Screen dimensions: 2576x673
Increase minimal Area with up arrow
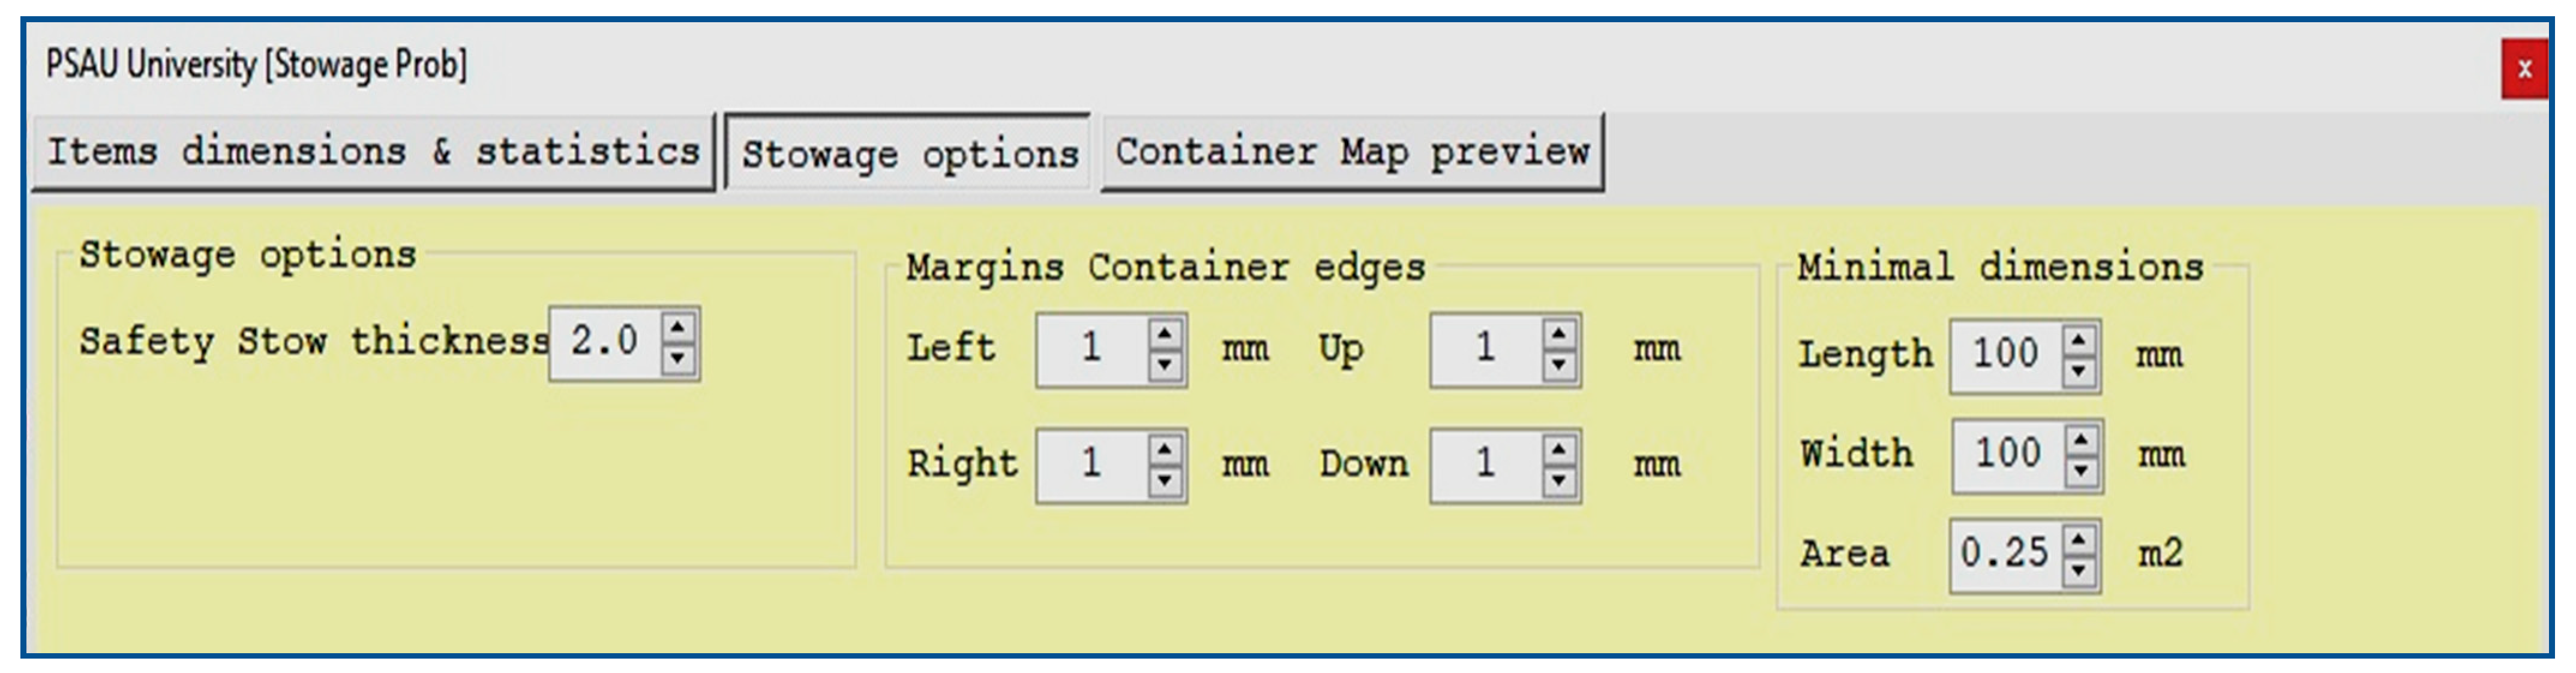pyautogui.click(x=2079, y=539)
